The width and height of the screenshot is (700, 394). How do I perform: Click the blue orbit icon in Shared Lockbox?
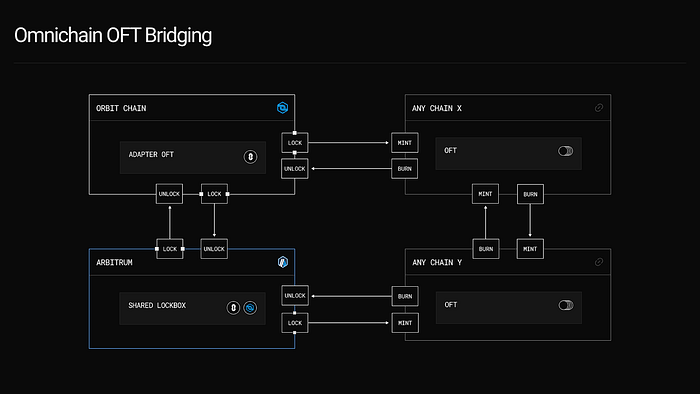click(250, 307)
